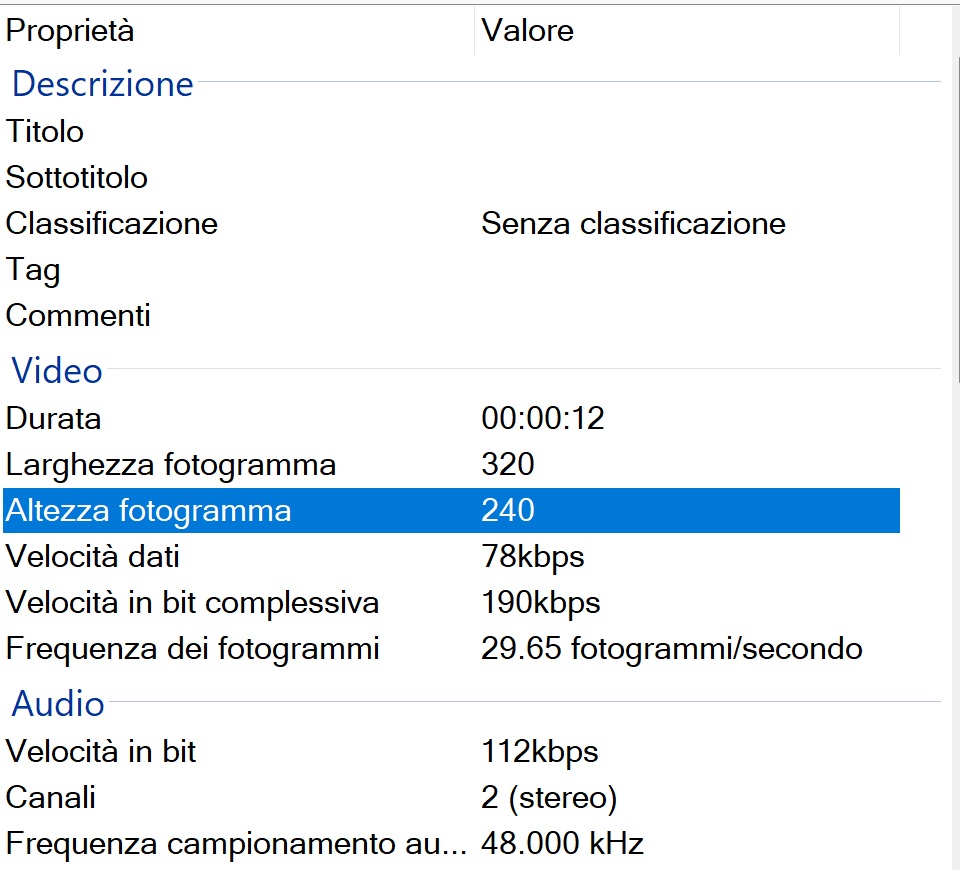
Task: Click the highlighted Altezza fotogramma row
Action: pos(149,511)
